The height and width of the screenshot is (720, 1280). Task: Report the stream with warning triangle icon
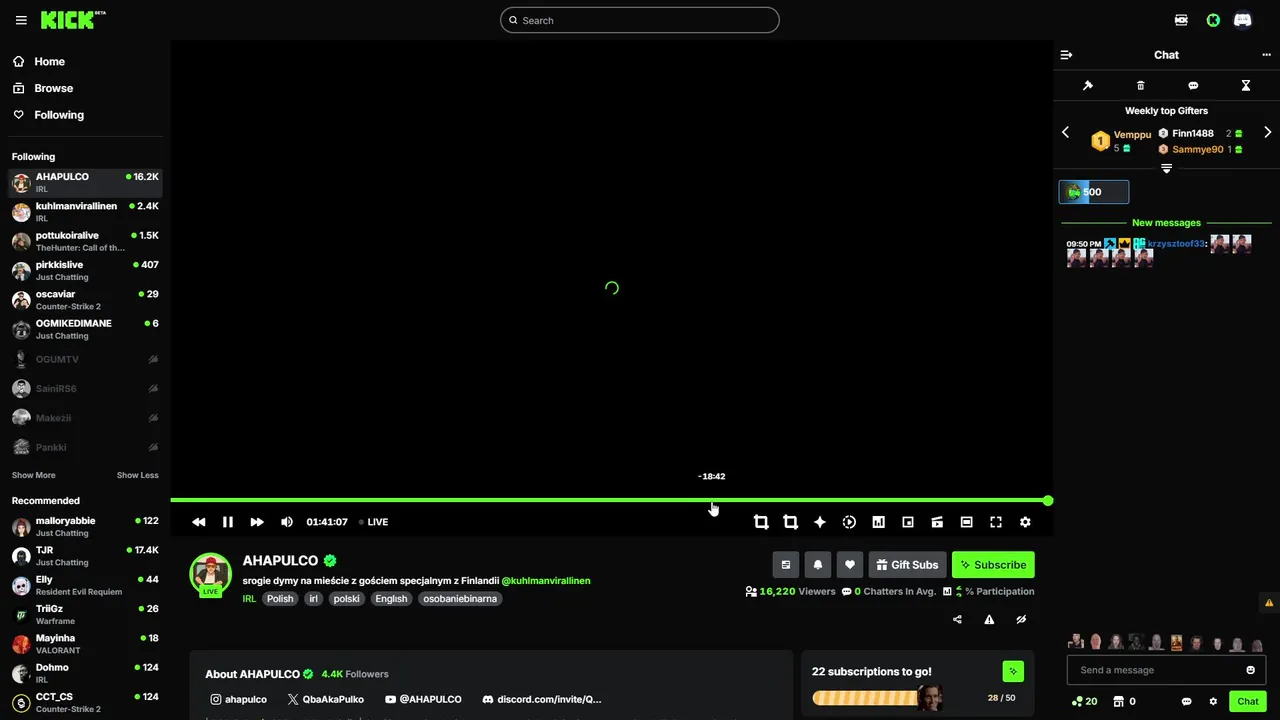(x=989, y=620)
